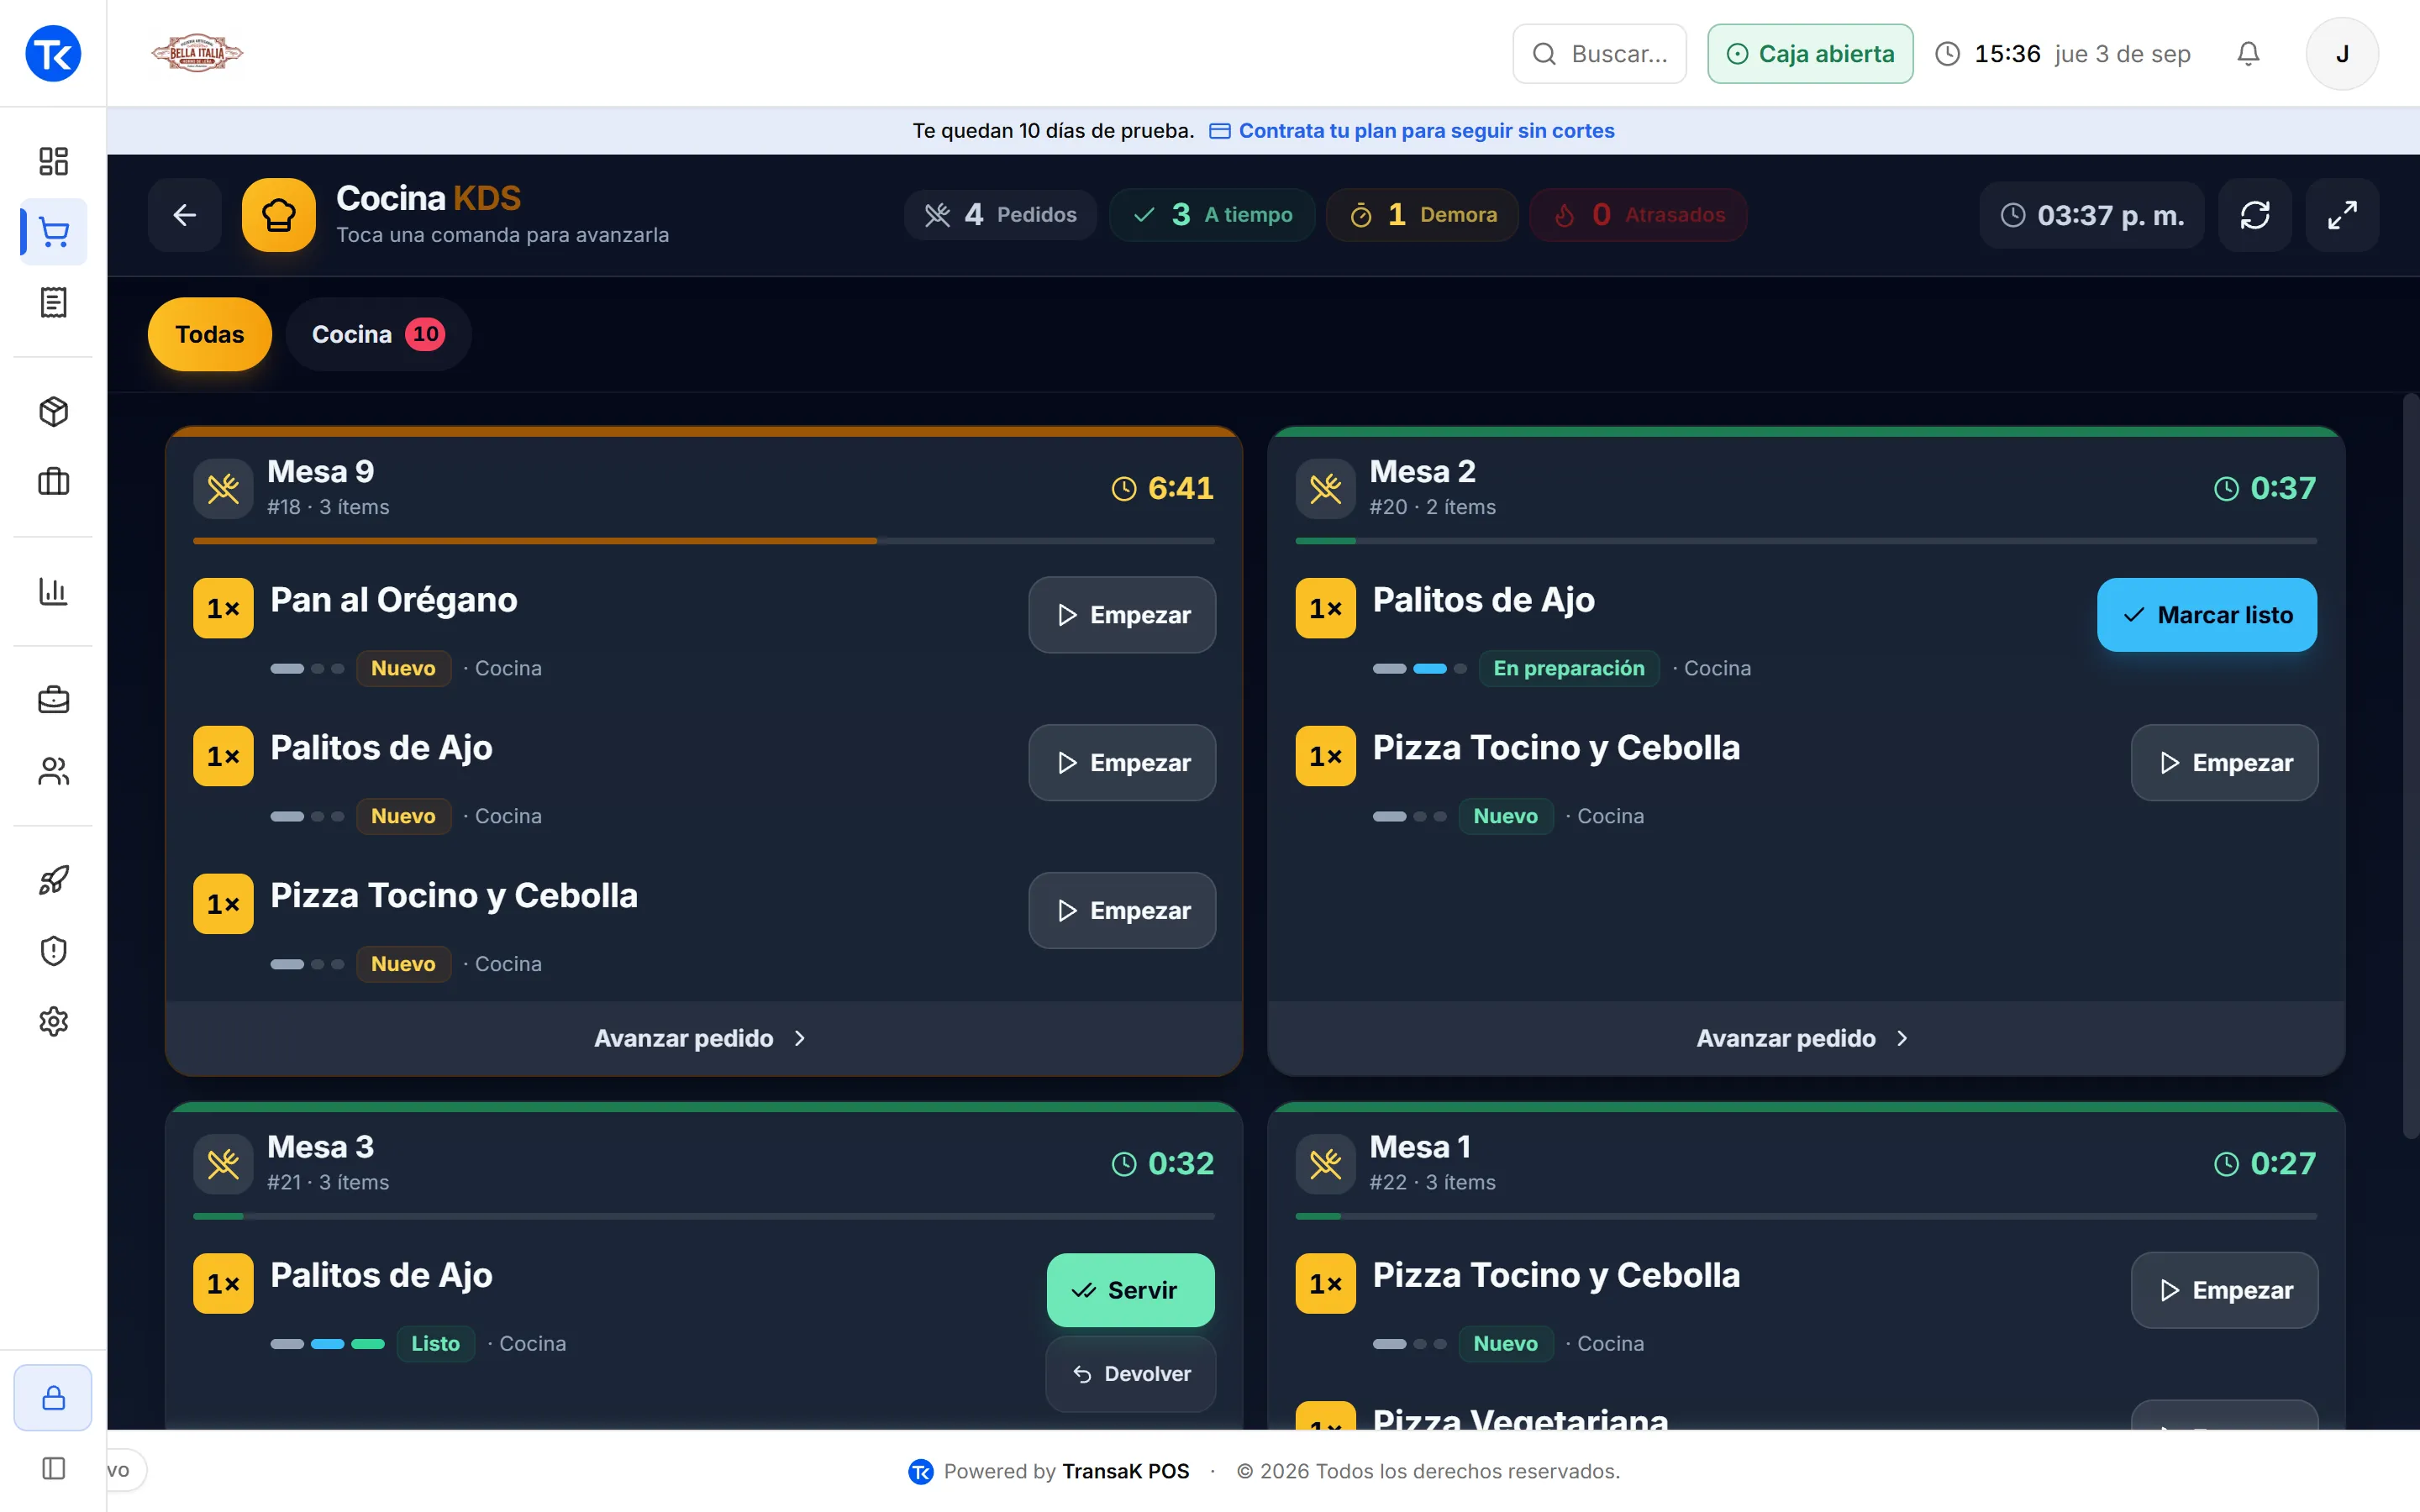The image size is (2420, 1512).
Task: Go back with the arrow button
Action: click(x=185, y=215)
